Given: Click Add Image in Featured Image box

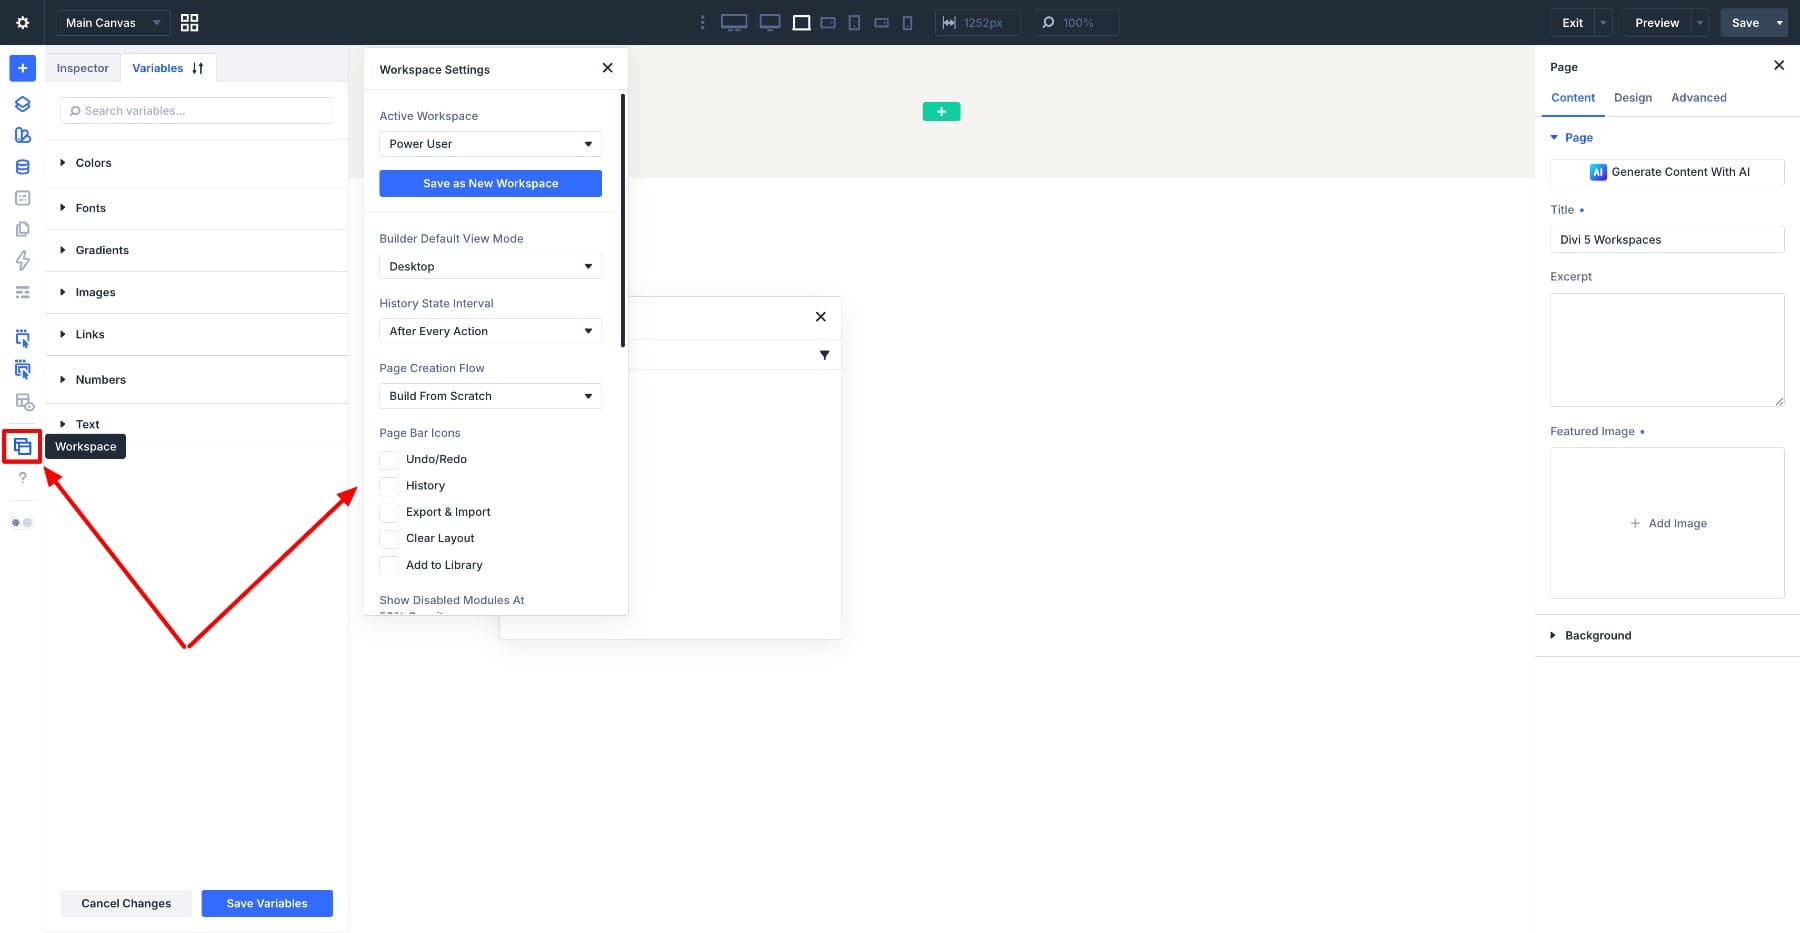Looking at the screenshot, I should click(x=1667, y=523).
